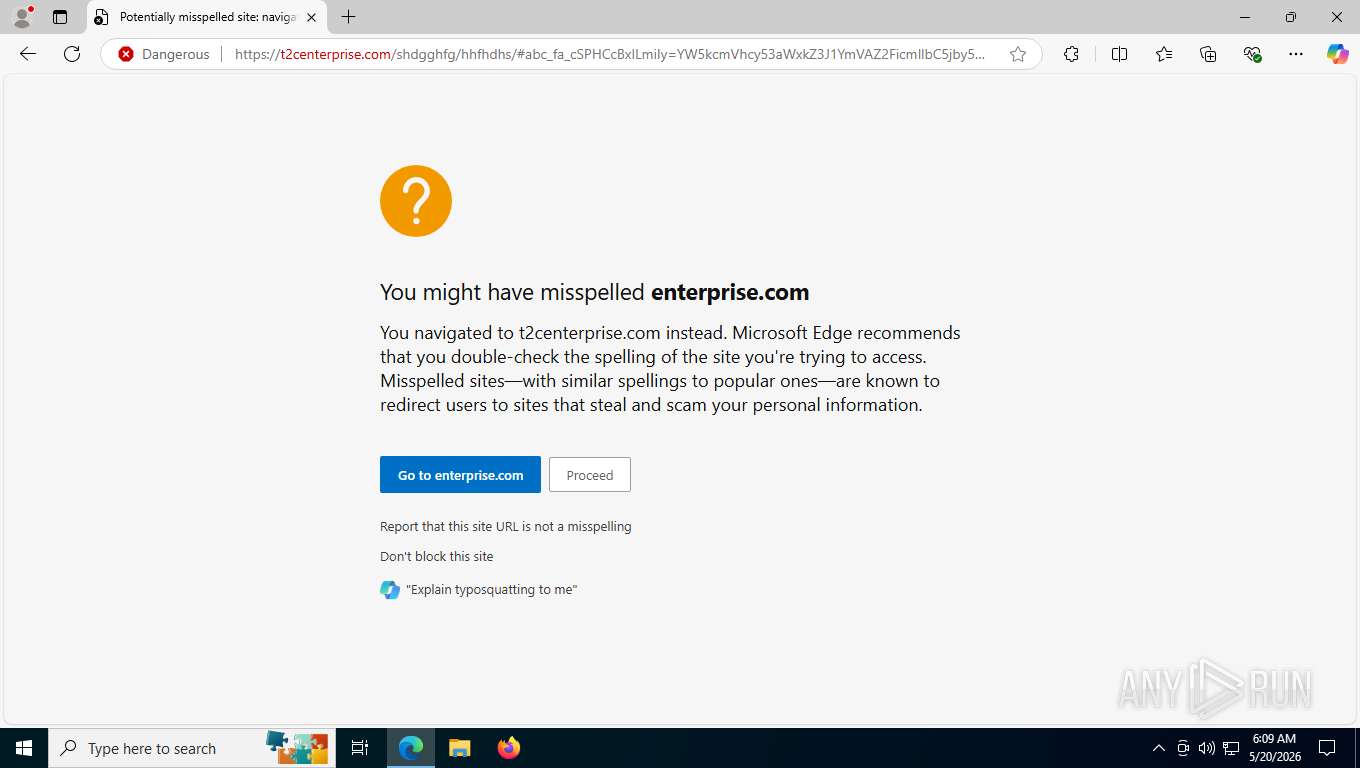Click Don't block this site link
Screen dimensions: 1360x768
(437, 556)
